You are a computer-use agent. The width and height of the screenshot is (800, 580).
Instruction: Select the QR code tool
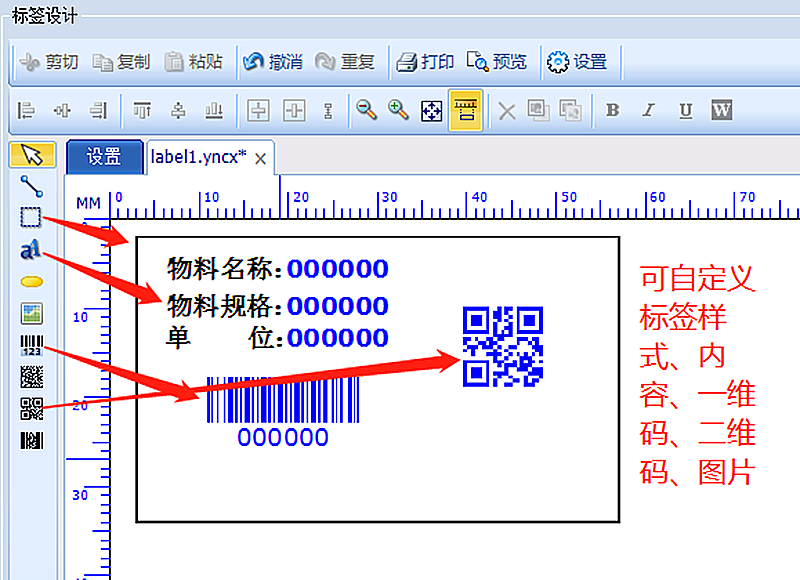[32, 409]
